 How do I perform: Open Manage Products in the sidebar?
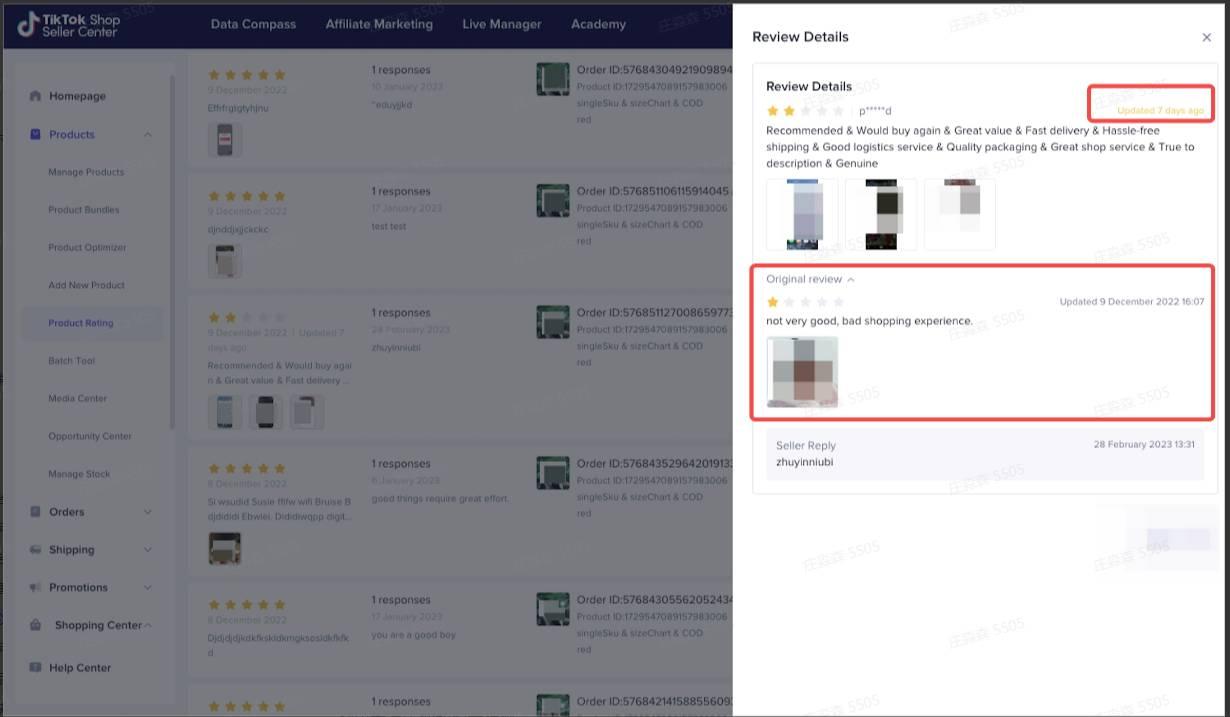[x=86, y=172]
